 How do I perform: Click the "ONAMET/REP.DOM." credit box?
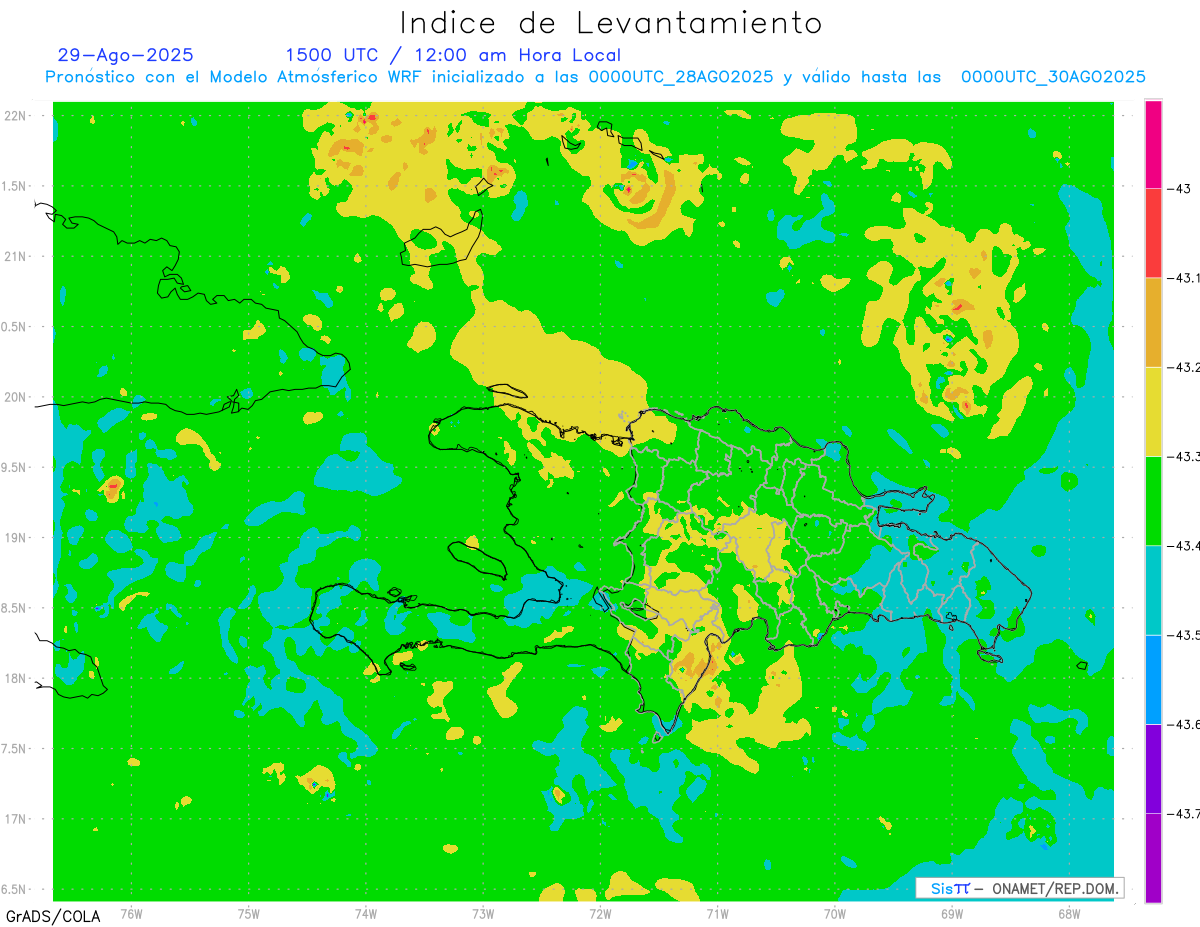(1019, 888)
